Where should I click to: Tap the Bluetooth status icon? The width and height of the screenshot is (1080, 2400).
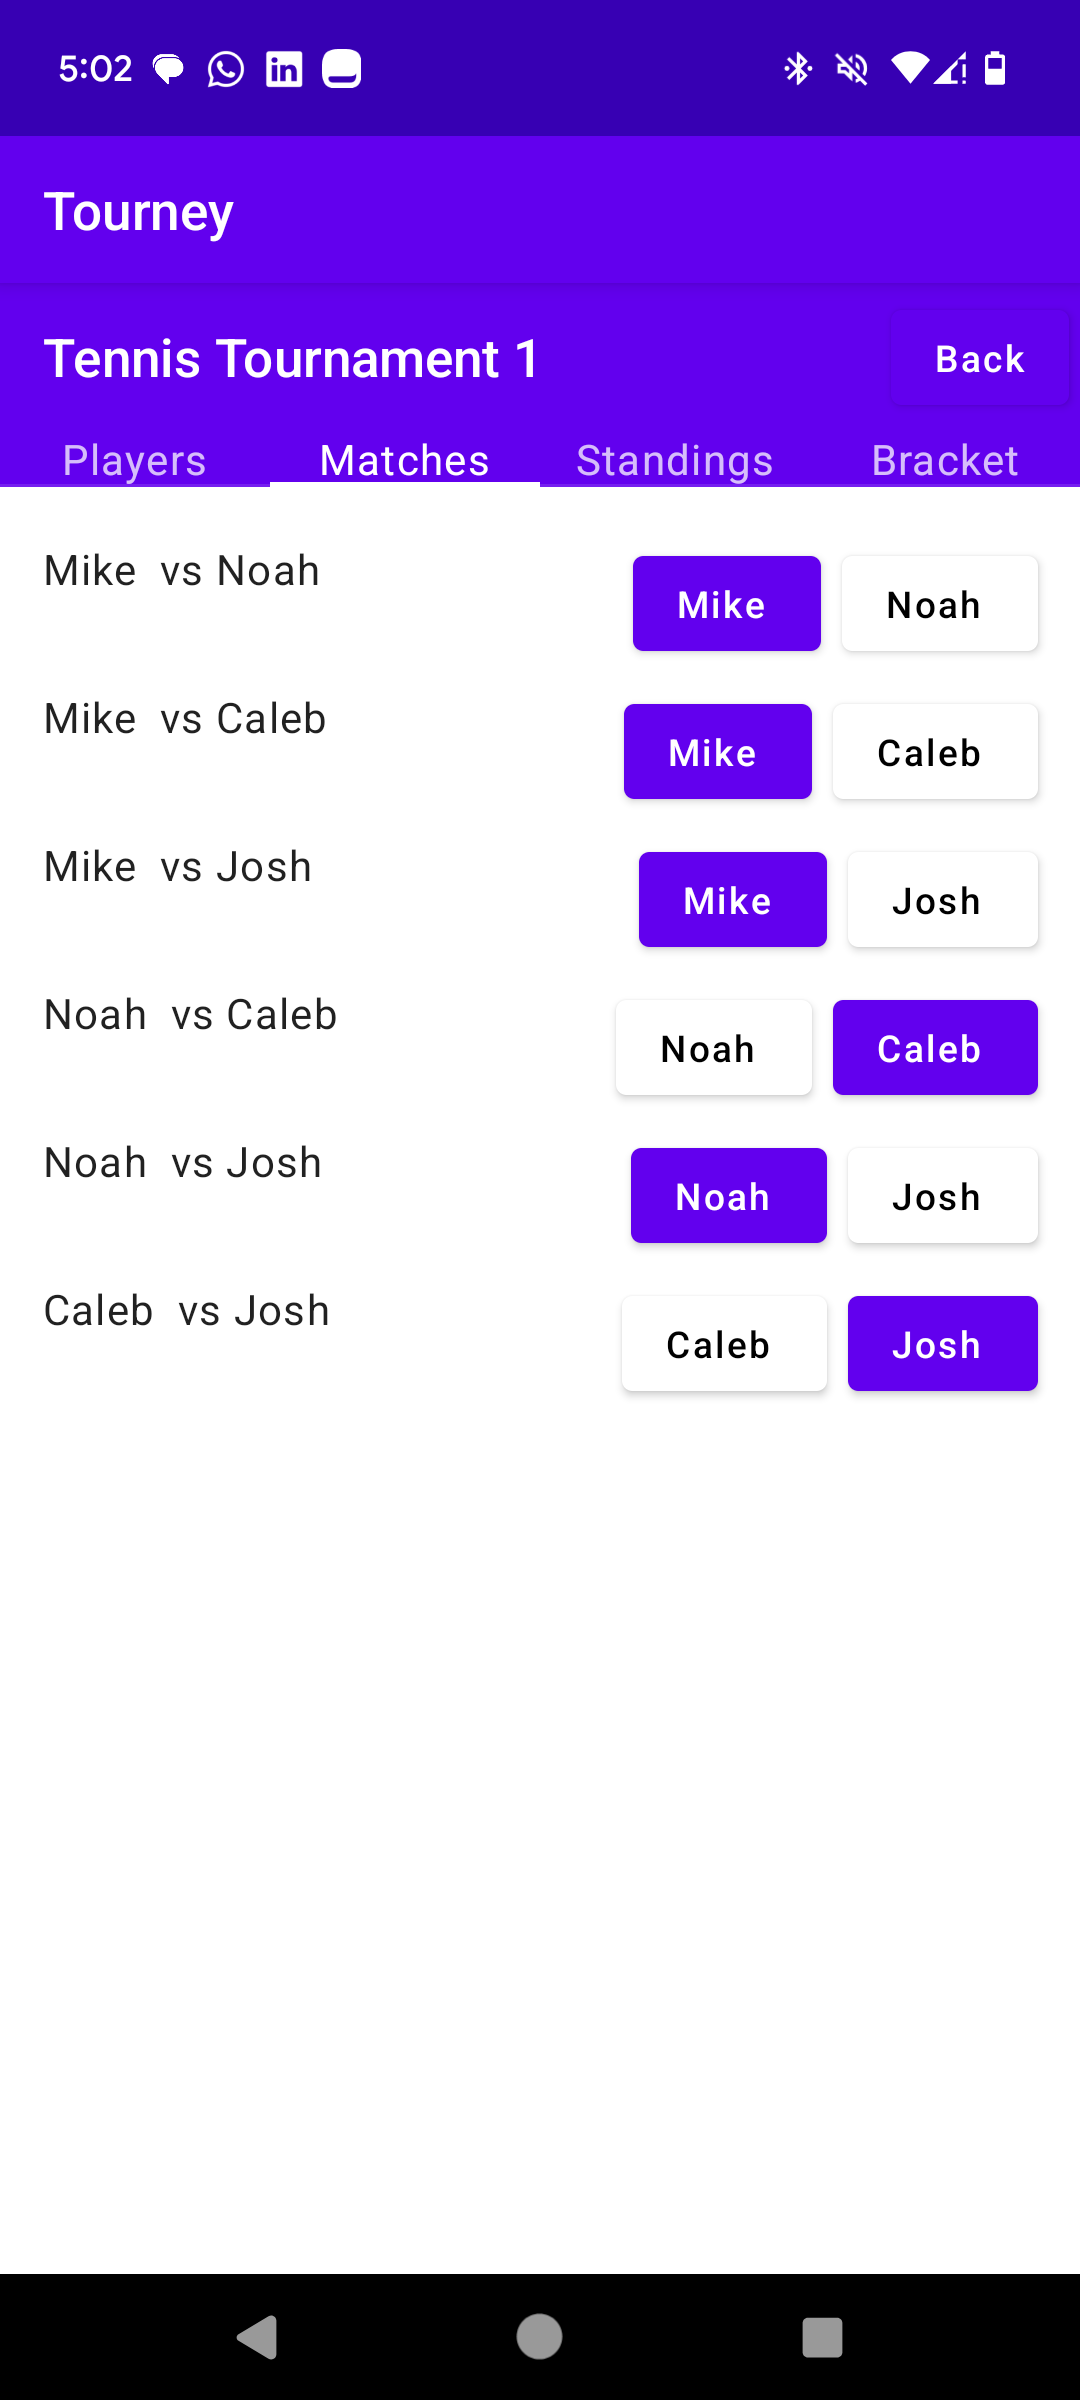click(x=797, y=69)
